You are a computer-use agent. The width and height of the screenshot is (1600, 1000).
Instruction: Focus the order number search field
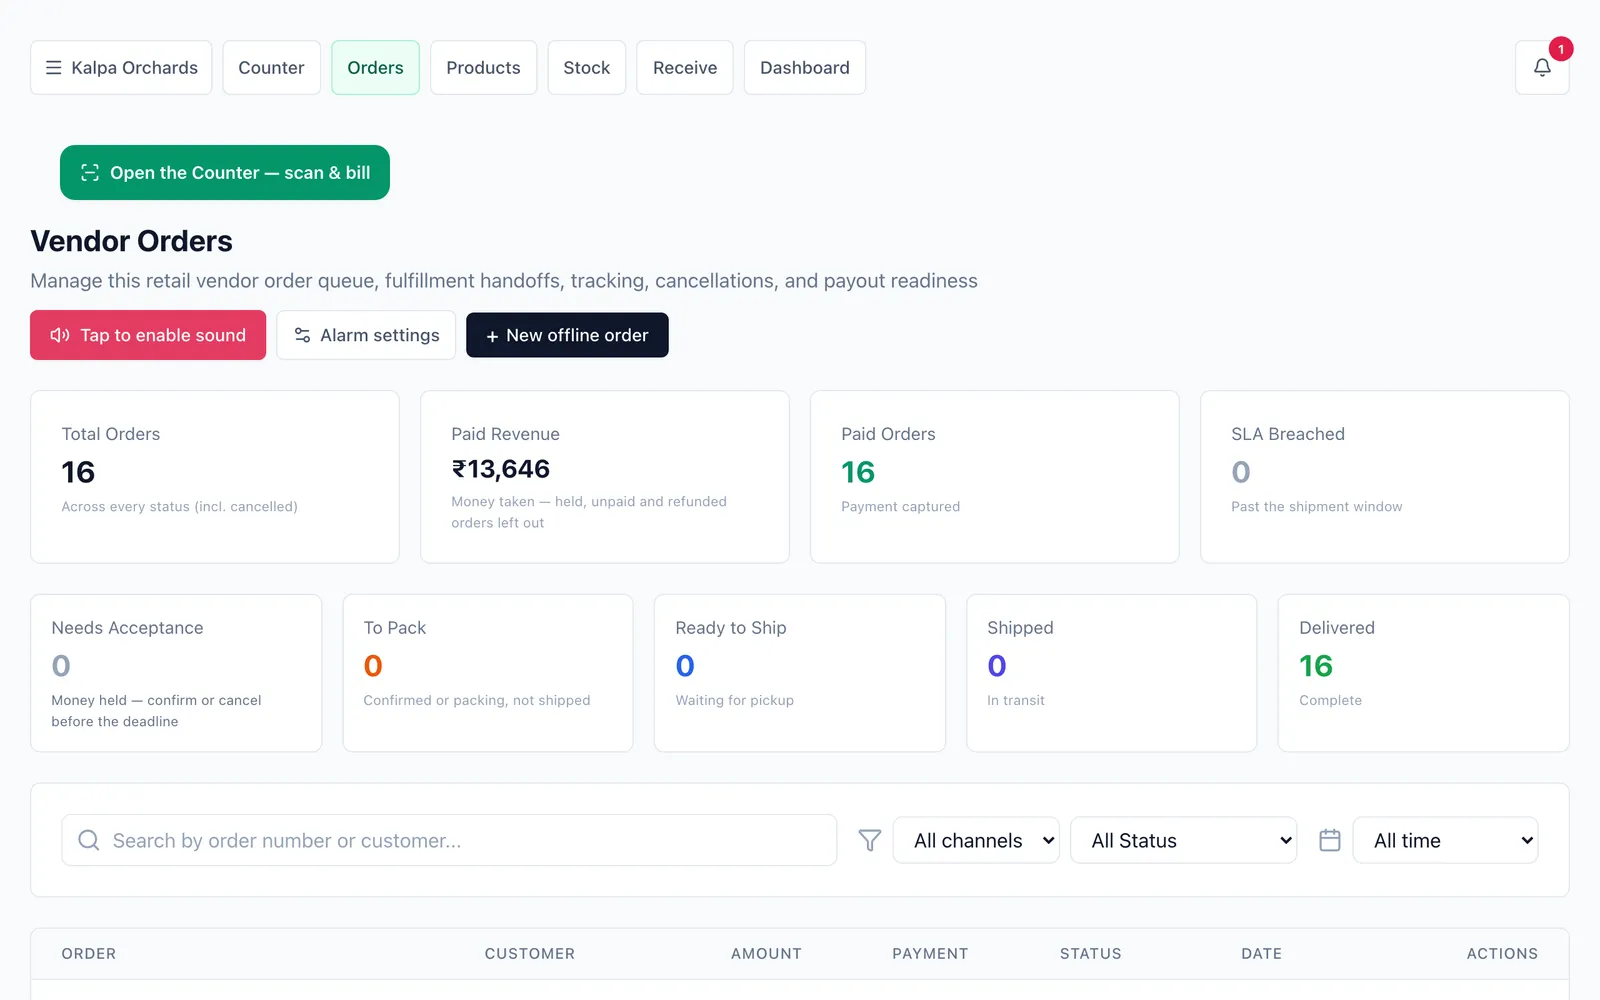pyautogui.click(x=449, y=841)
